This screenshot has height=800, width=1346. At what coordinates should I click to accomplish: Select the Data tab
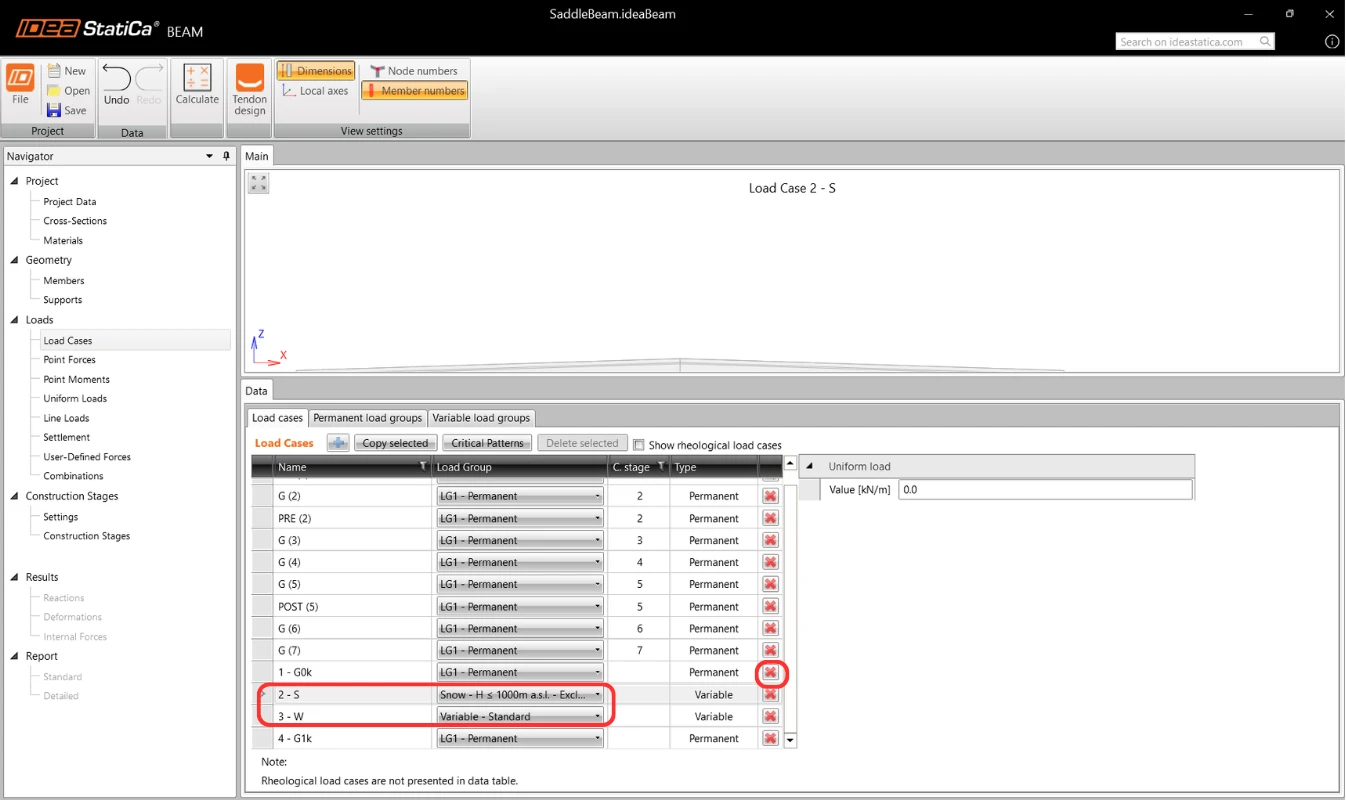[x=257, y=391]
